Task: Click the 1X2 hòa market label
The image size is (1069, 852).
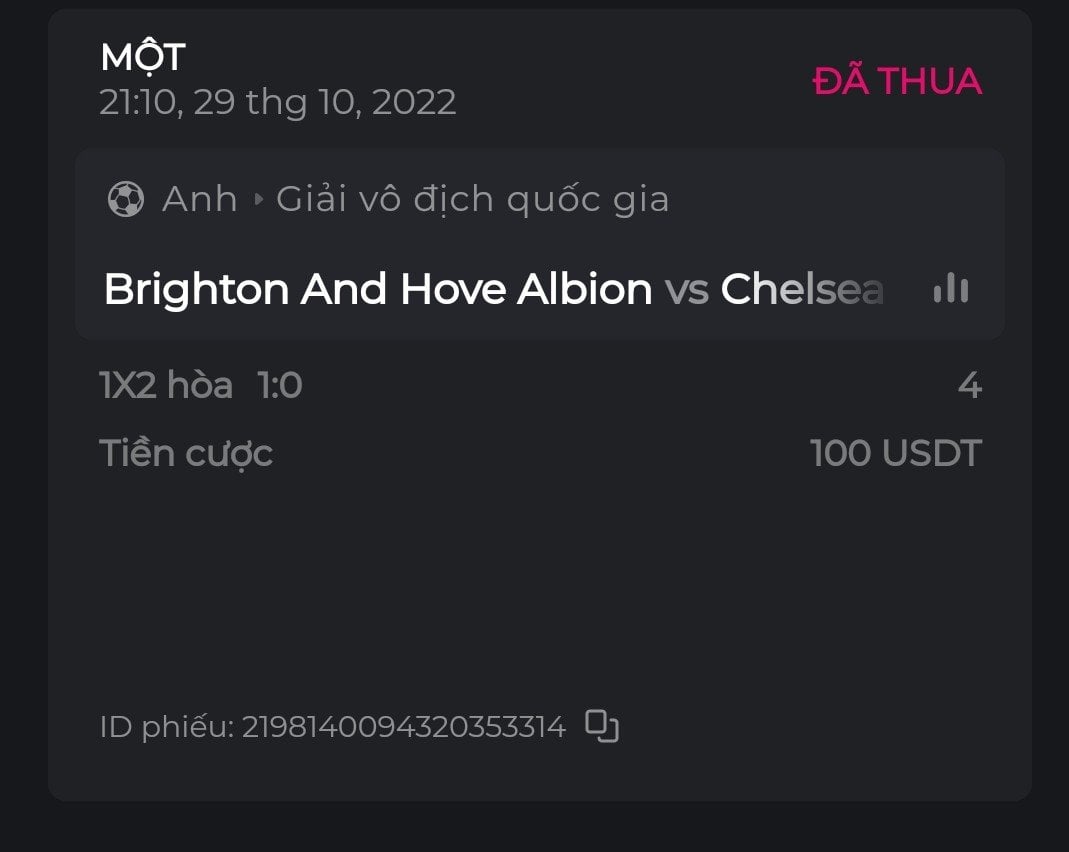Action: [x=166, y=385]
